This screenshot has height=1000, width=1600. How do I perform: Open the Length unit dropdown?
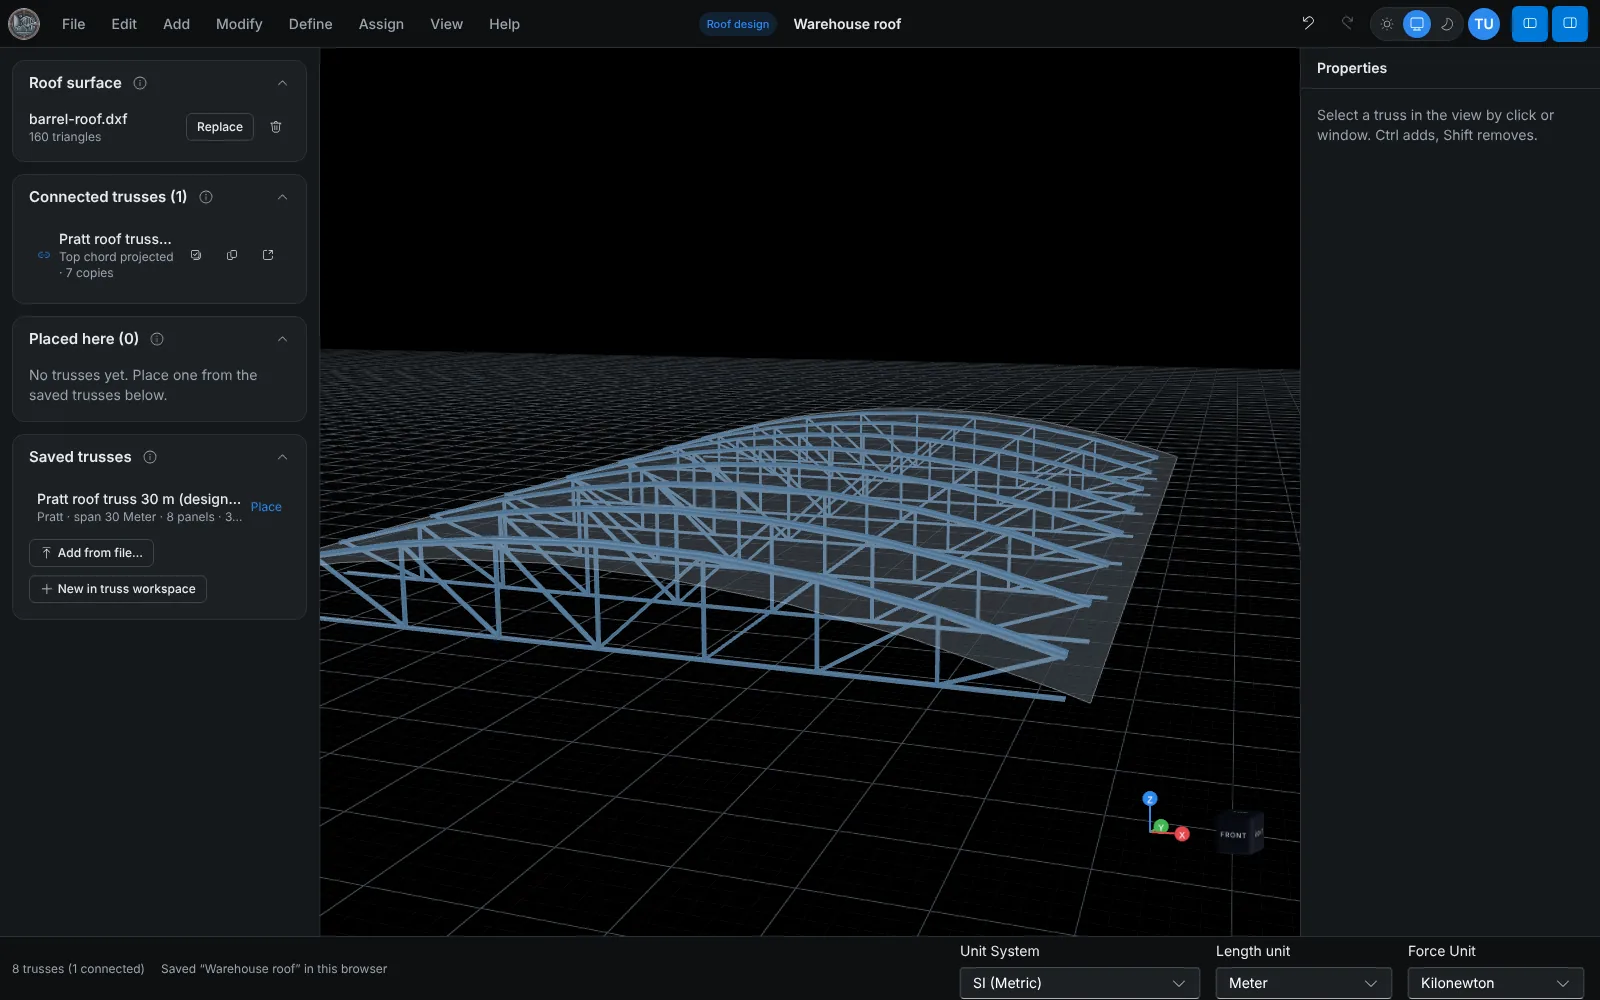[x=1304, y=983]
